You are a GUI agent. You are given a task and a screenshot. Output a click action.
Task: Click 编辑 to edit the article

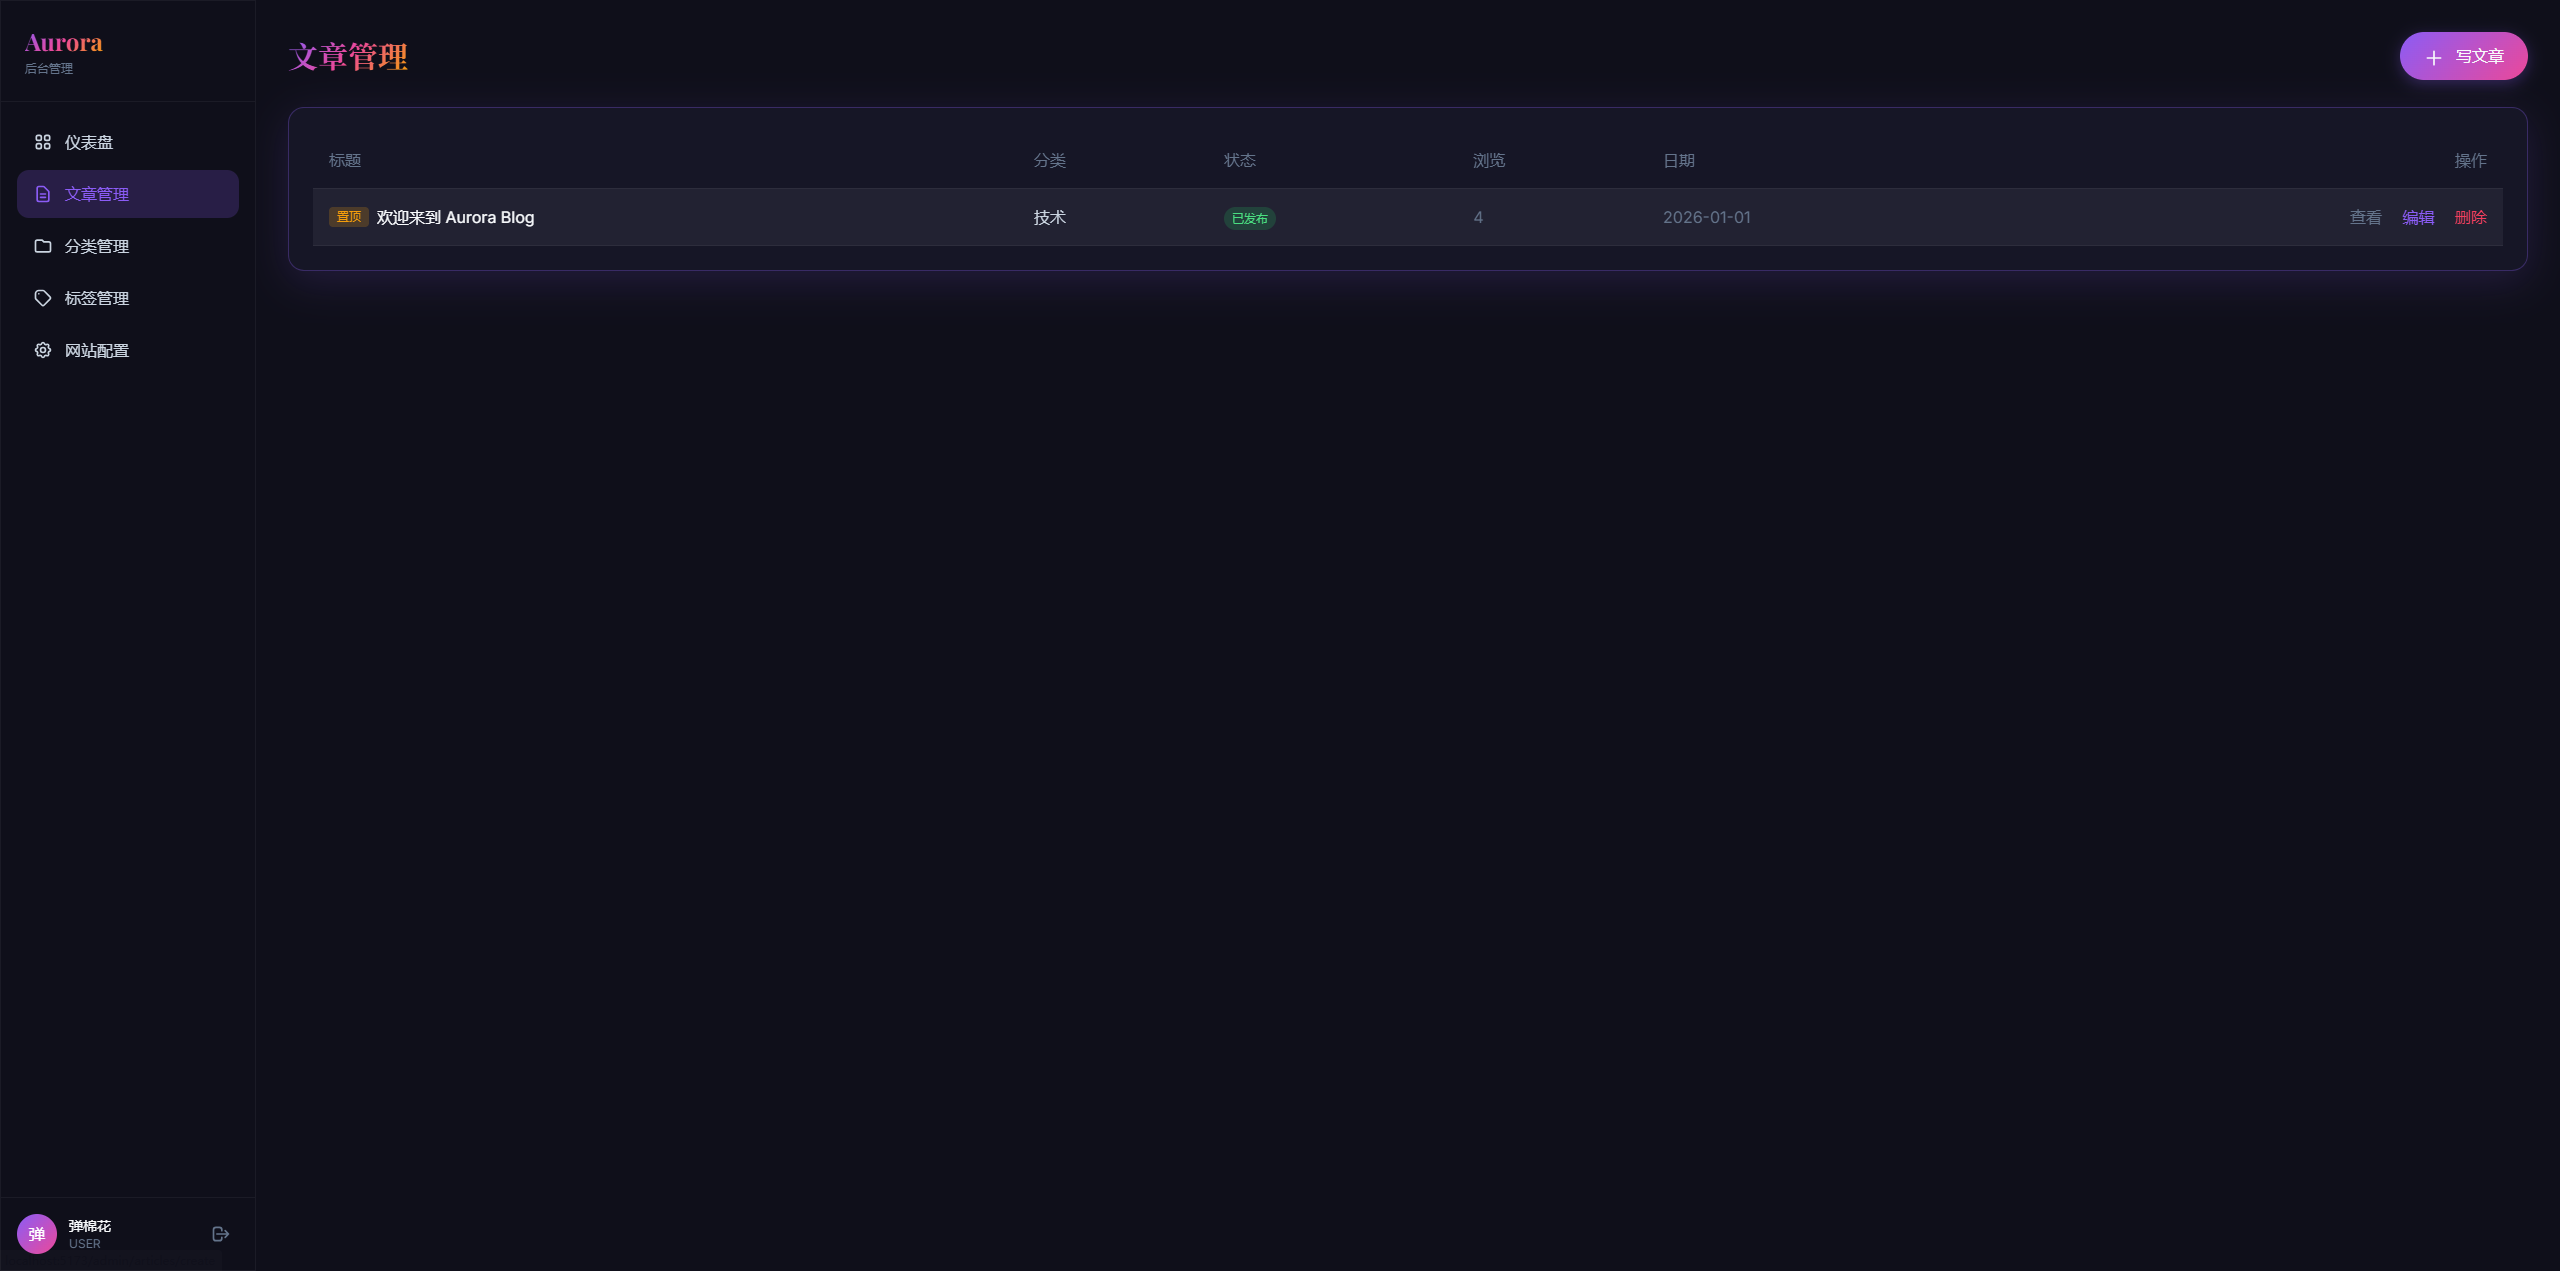click(2418, 217)
